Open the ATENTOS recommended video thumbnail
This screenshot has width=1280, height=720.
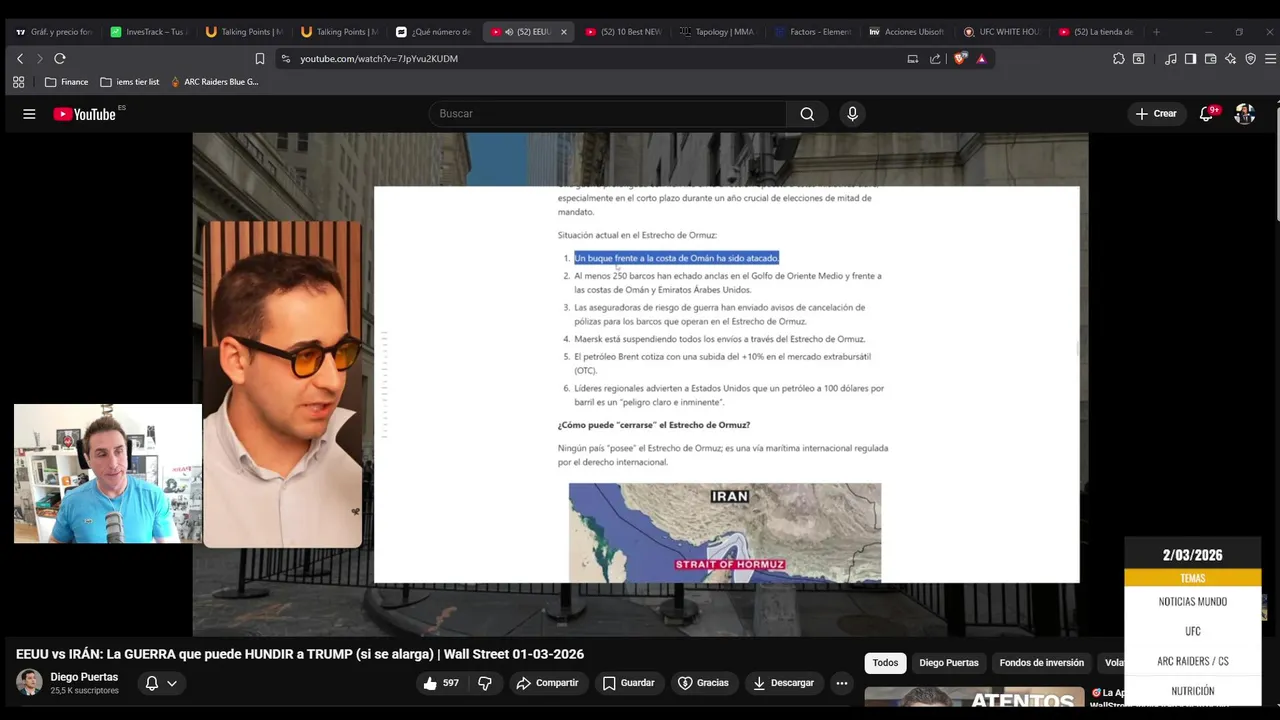(x=975, y=698)
